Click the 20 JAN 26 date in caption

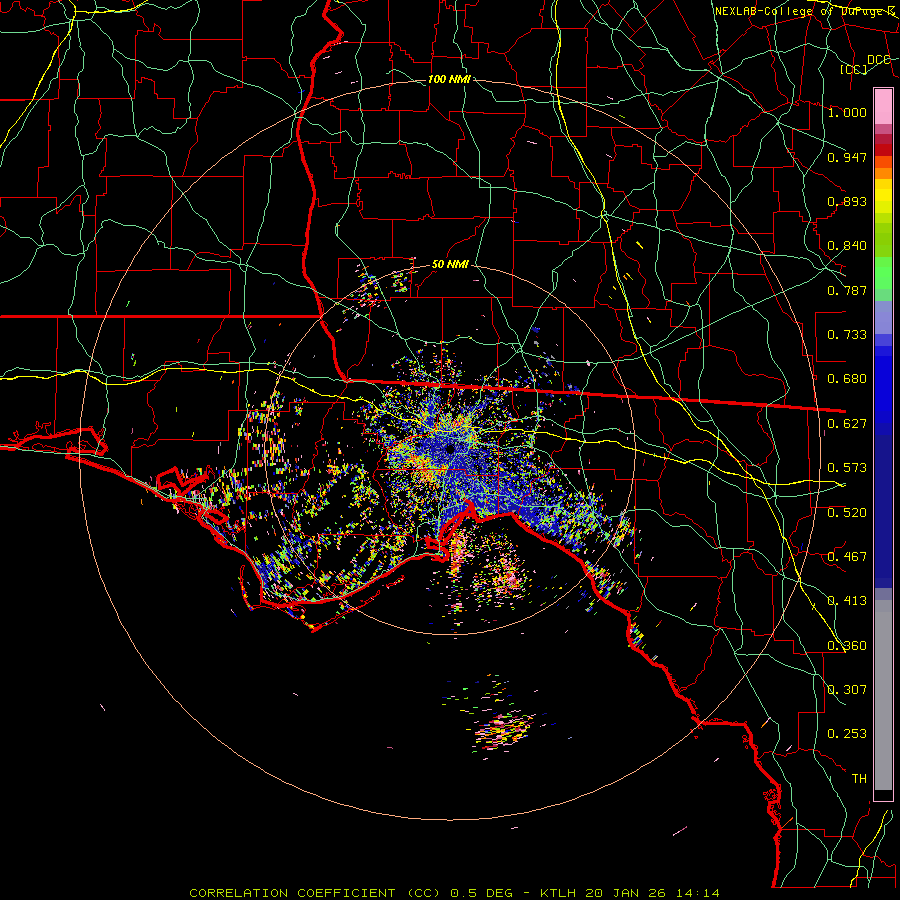[x=624, y=893]
